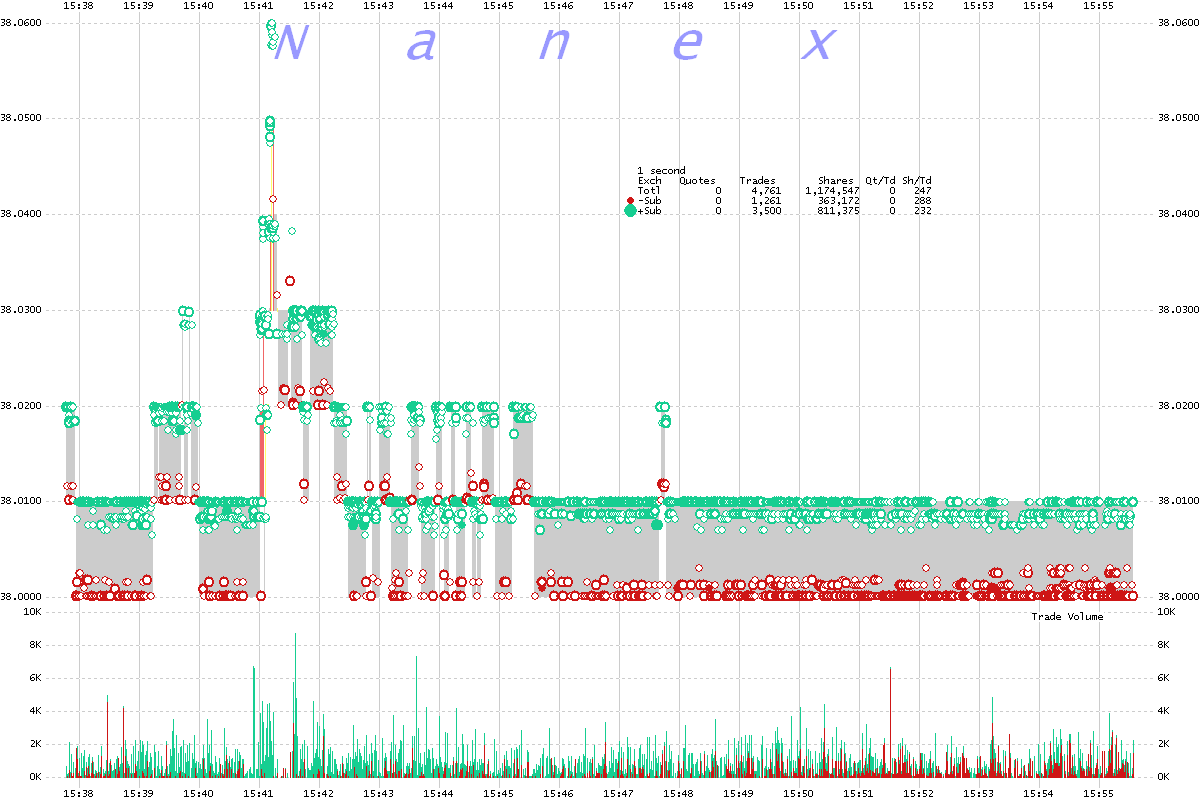Click 2K on the right volume axis
Image resolution: width=1200 pixels, height=800 pixels.
pos(1163,745)
